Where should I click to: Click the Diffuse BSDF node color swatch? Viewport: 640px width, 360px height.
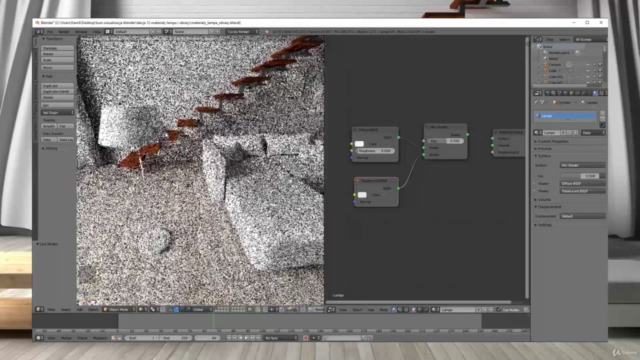(359, 144)
